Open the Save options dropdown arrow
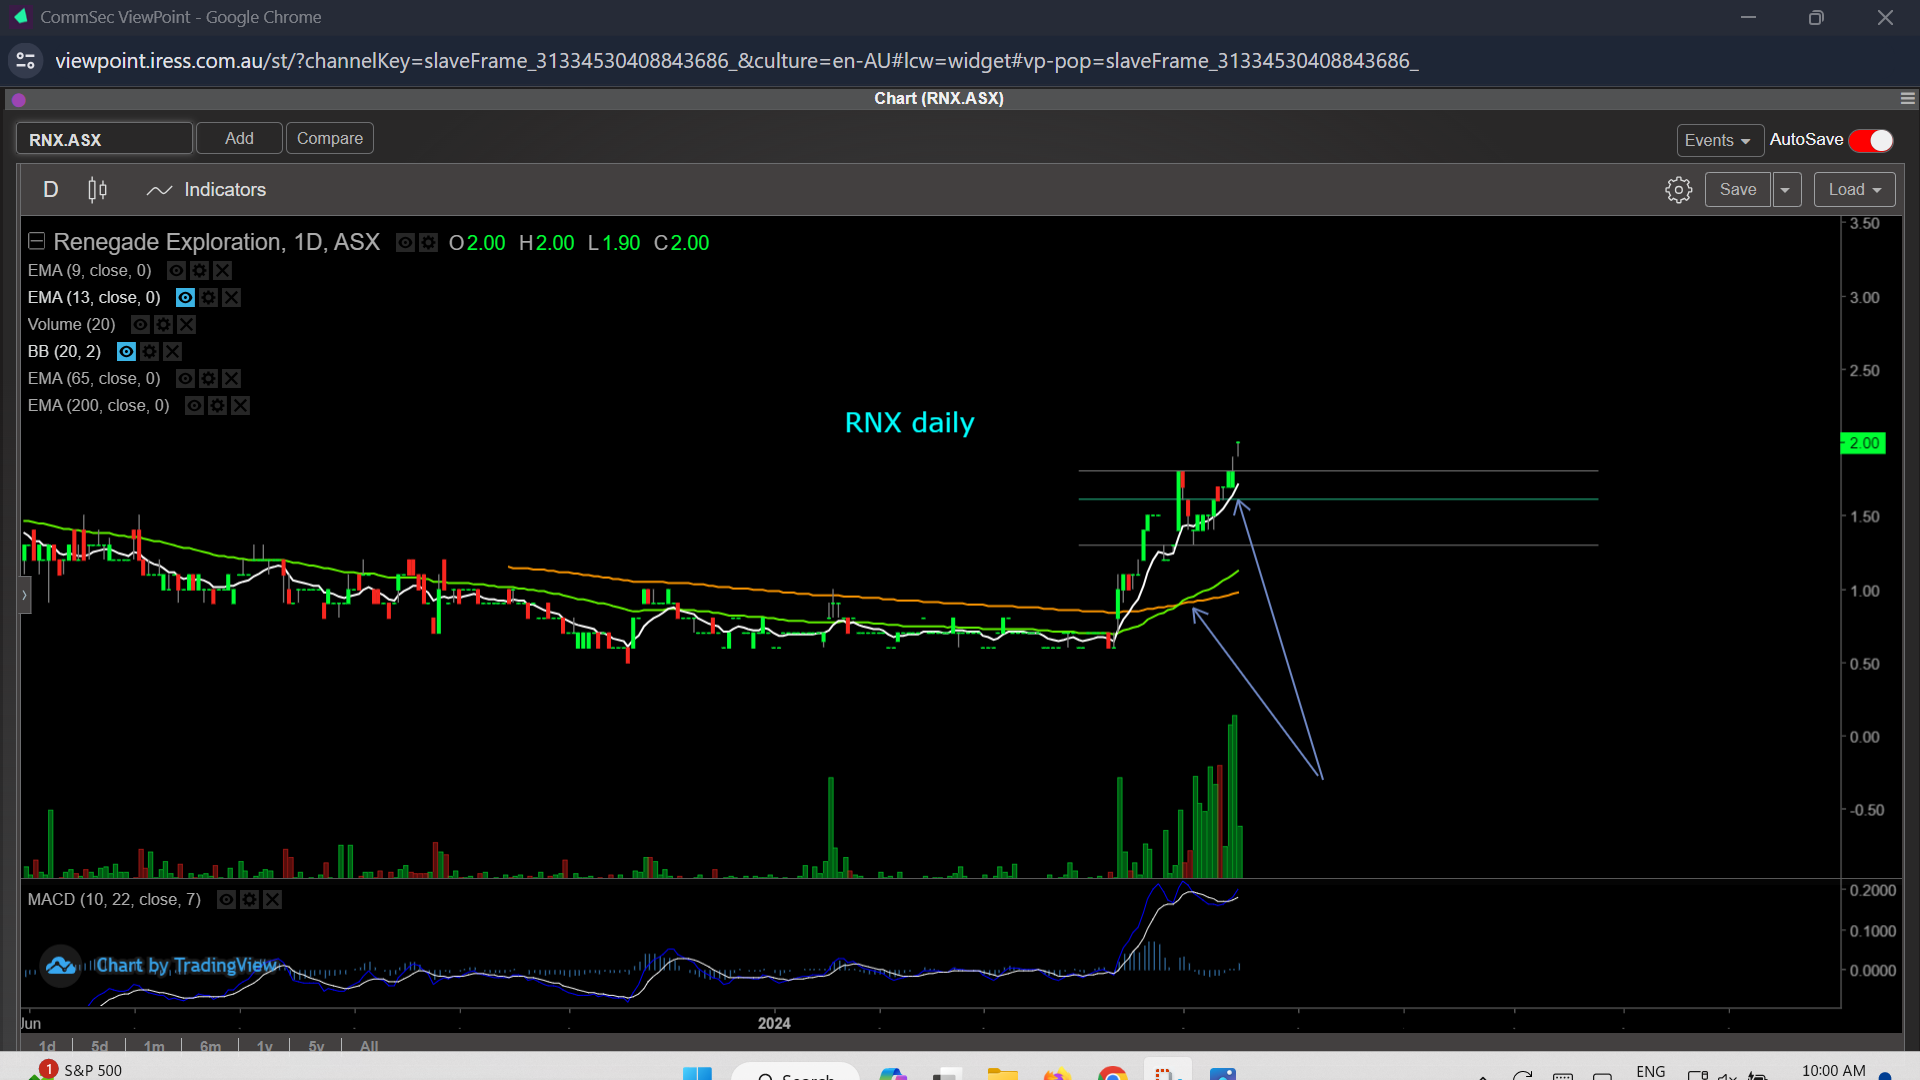 pos(1785,190)
